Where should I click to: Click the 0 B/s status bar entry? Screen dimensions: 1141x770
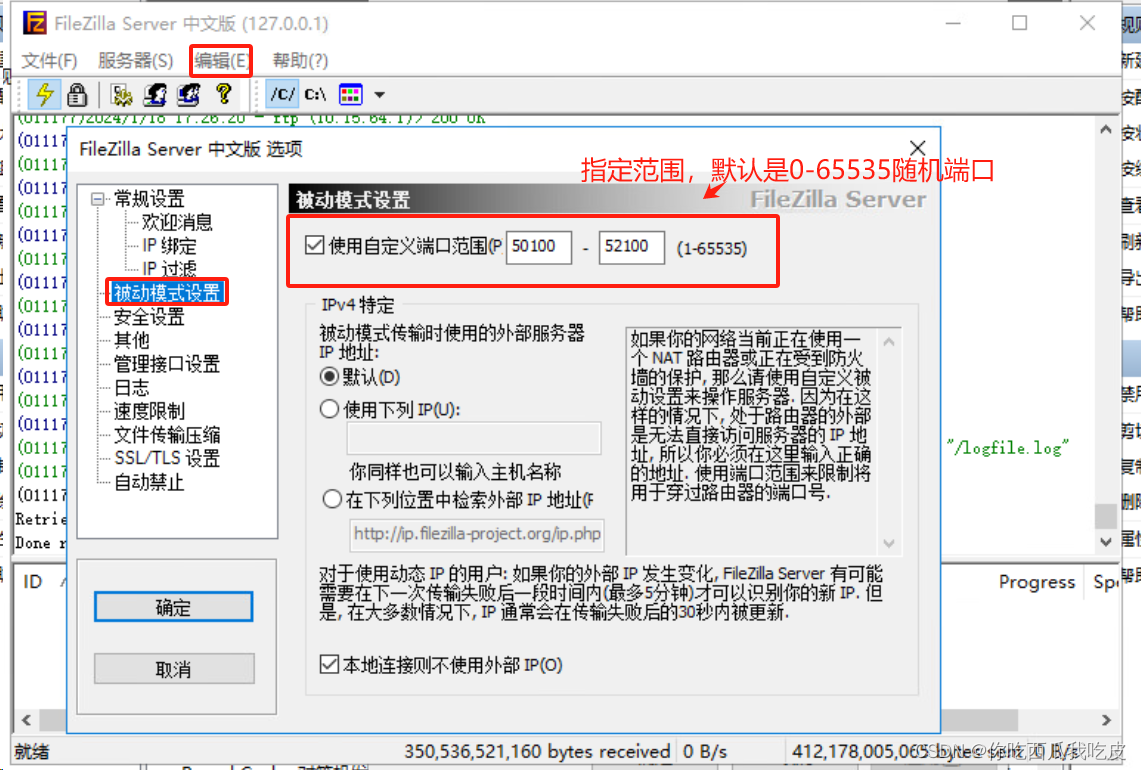coord(705,751)
